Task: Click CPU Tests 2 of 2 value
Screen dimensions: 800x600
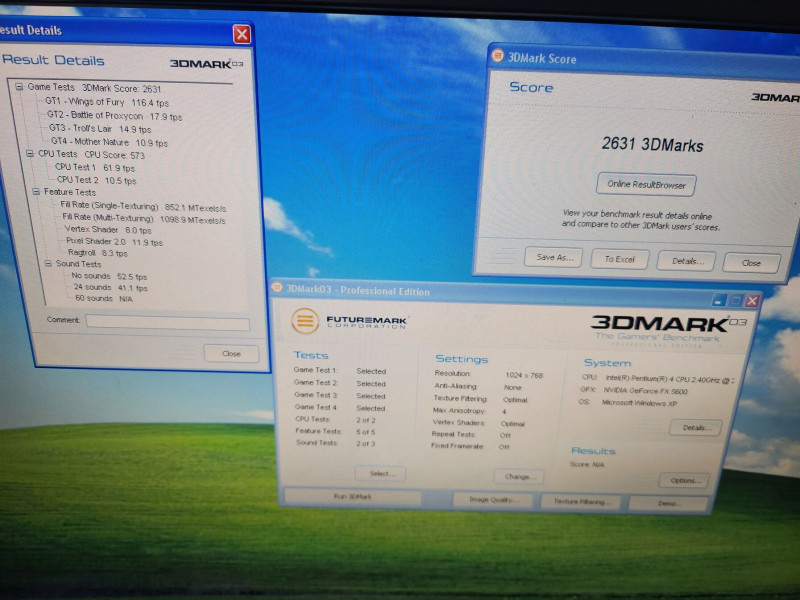Action: point(366,420)
